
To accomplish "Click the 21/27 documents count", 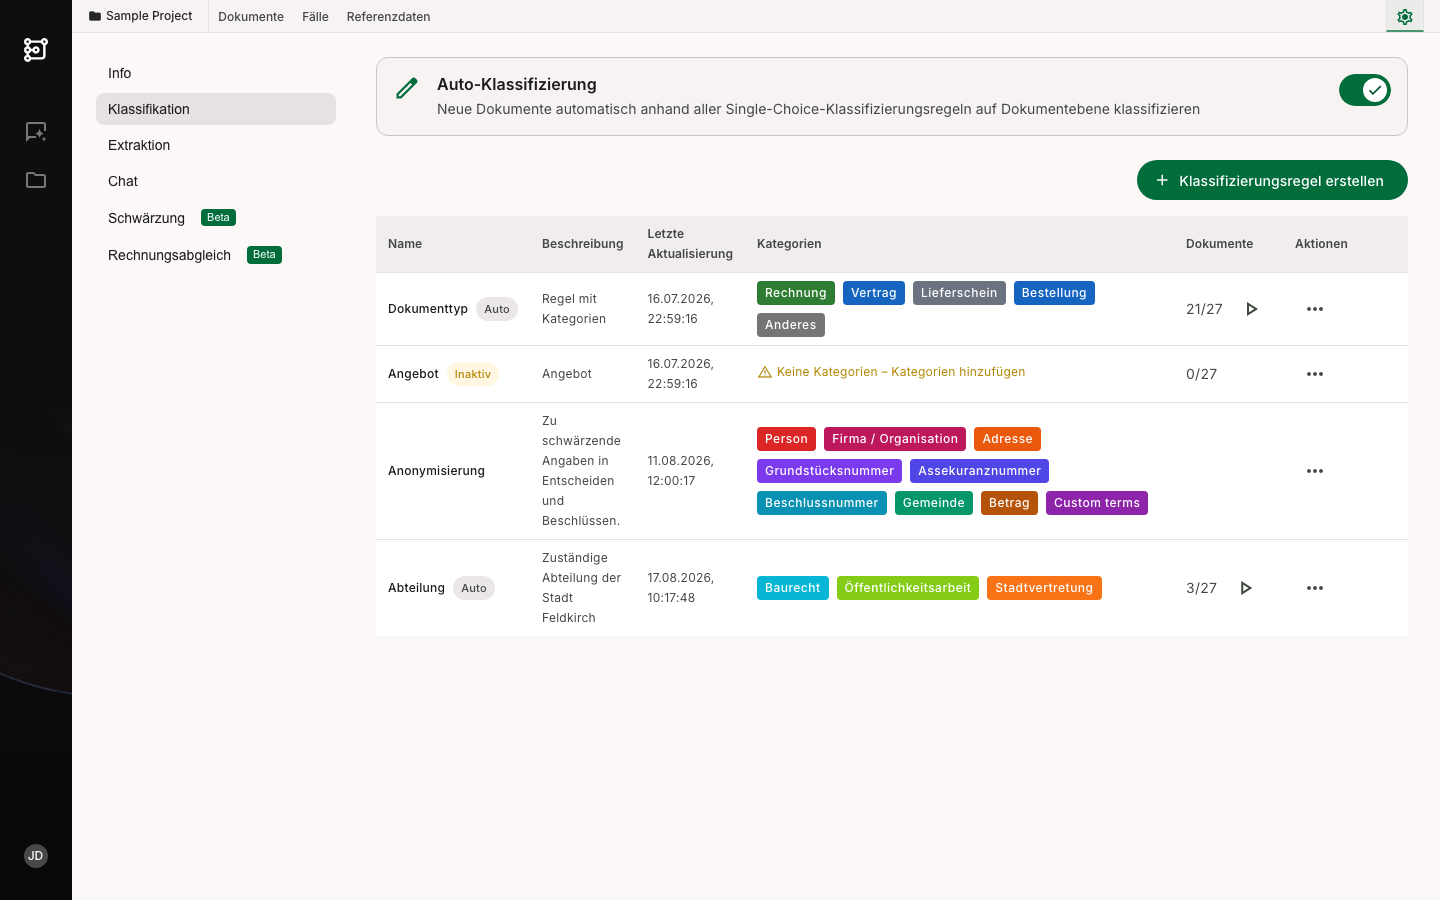I will coord(1204,309).
